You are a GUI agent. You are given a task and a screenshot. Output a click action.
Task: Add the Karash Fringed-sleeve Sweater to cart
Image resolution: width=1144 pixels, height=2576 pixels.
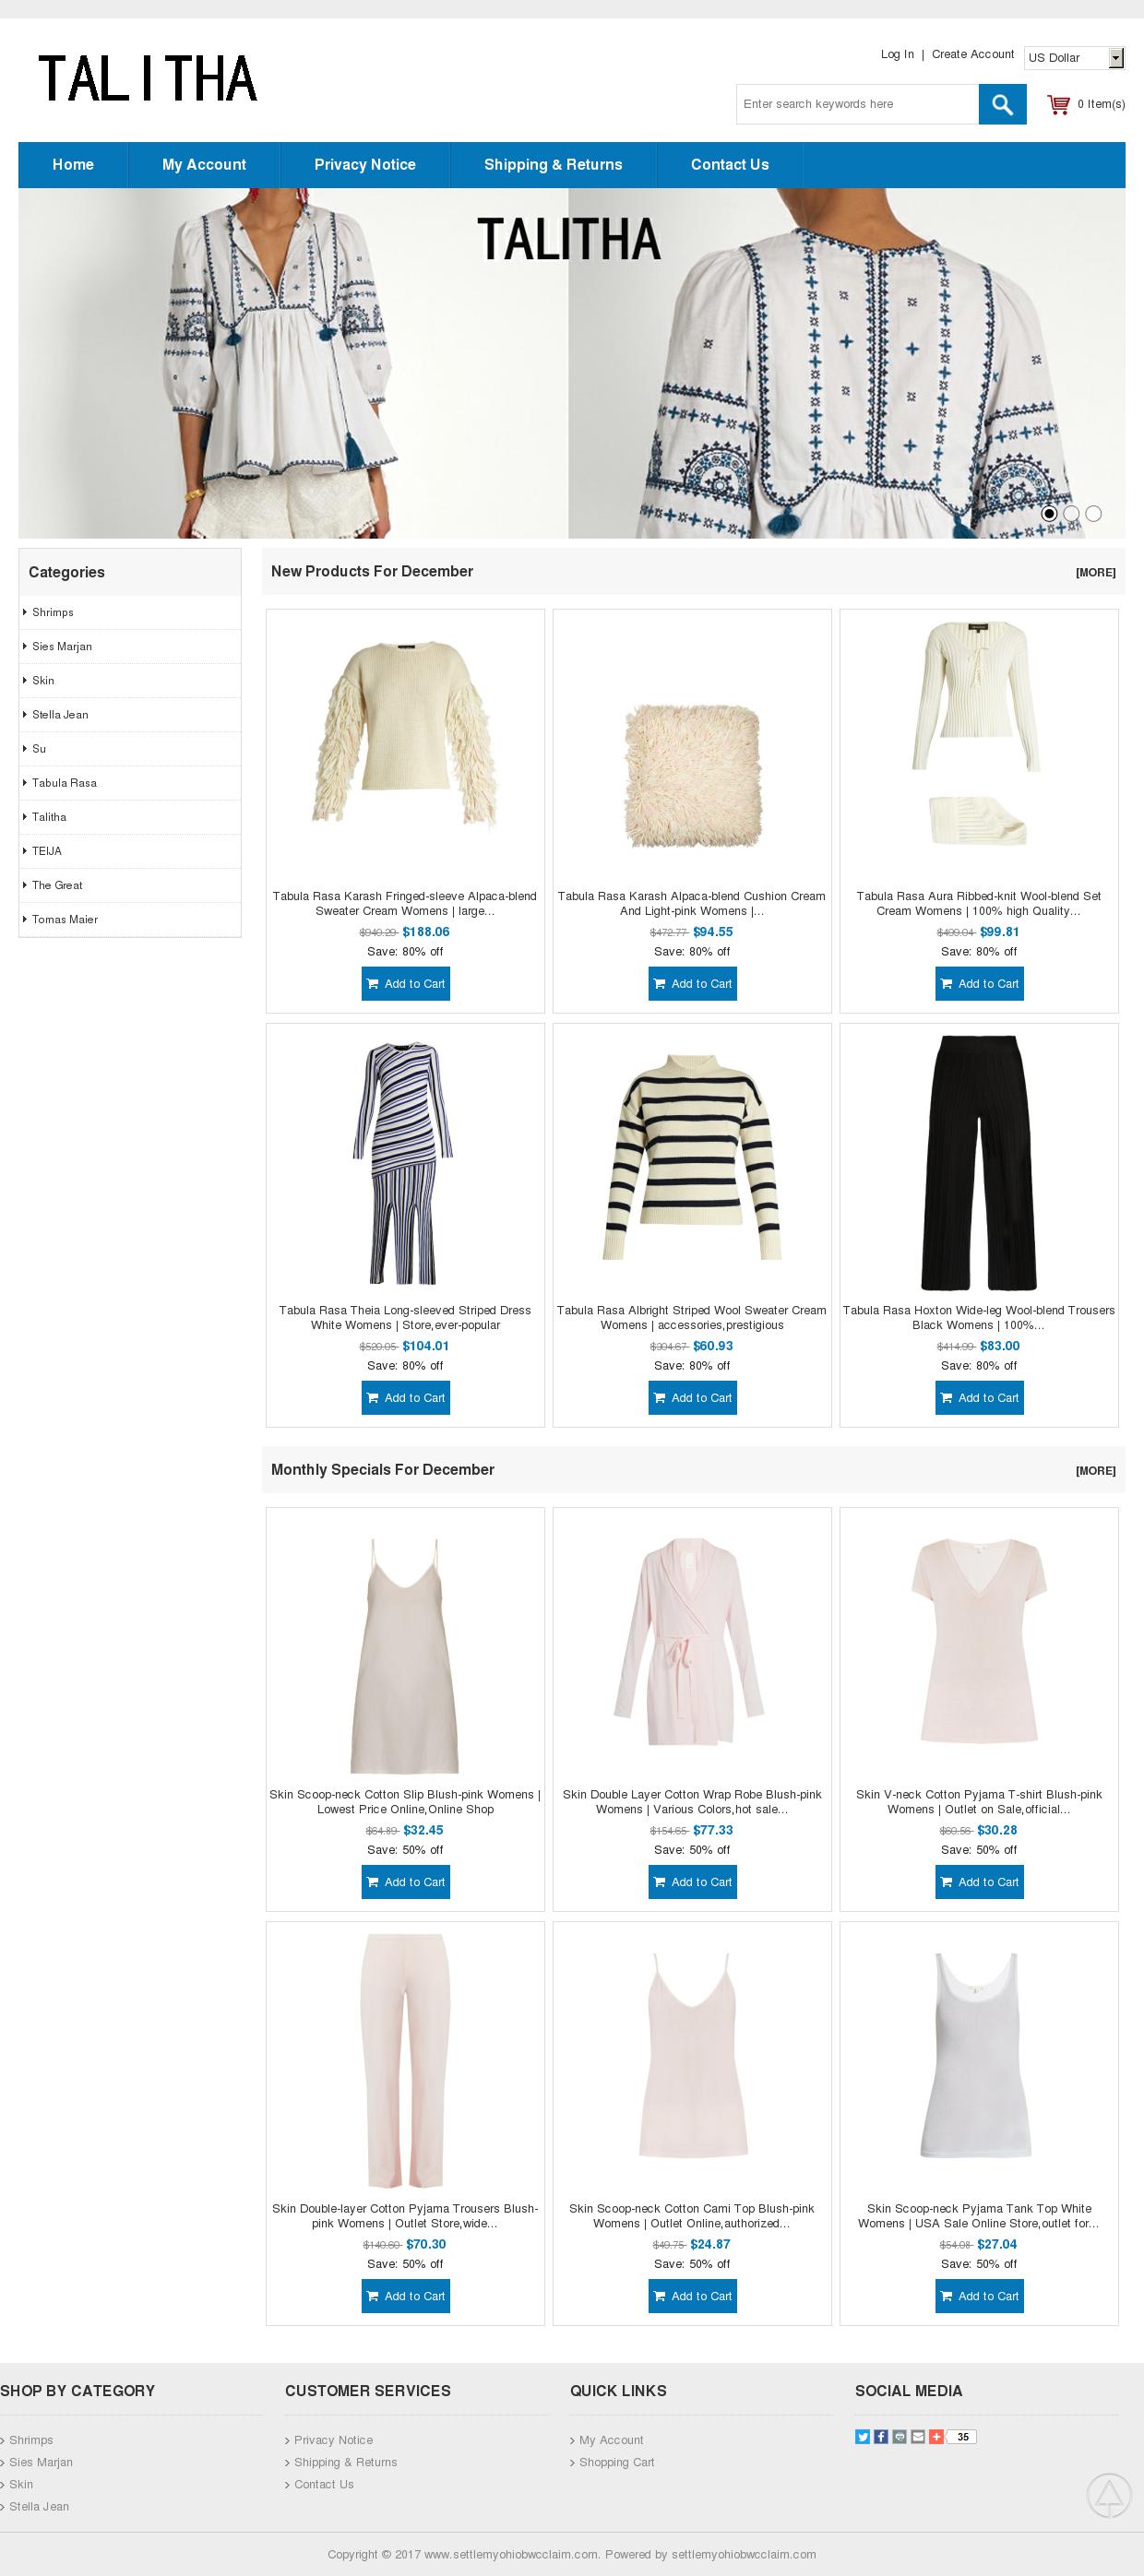coord(405,984)
